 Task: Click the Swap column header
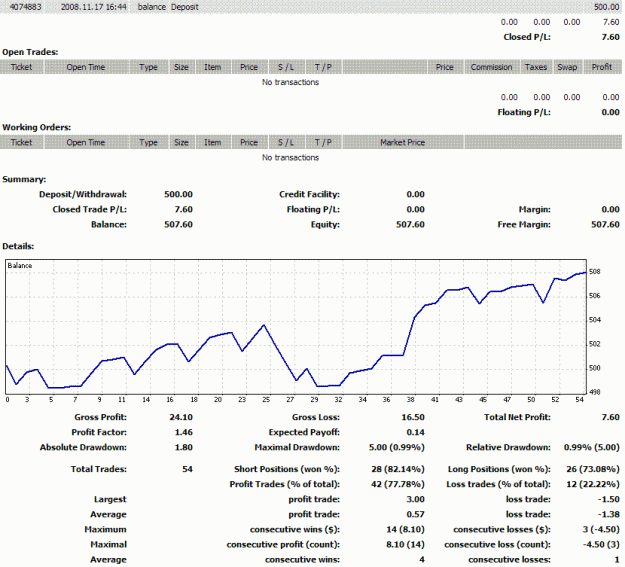tap(567, 67)
